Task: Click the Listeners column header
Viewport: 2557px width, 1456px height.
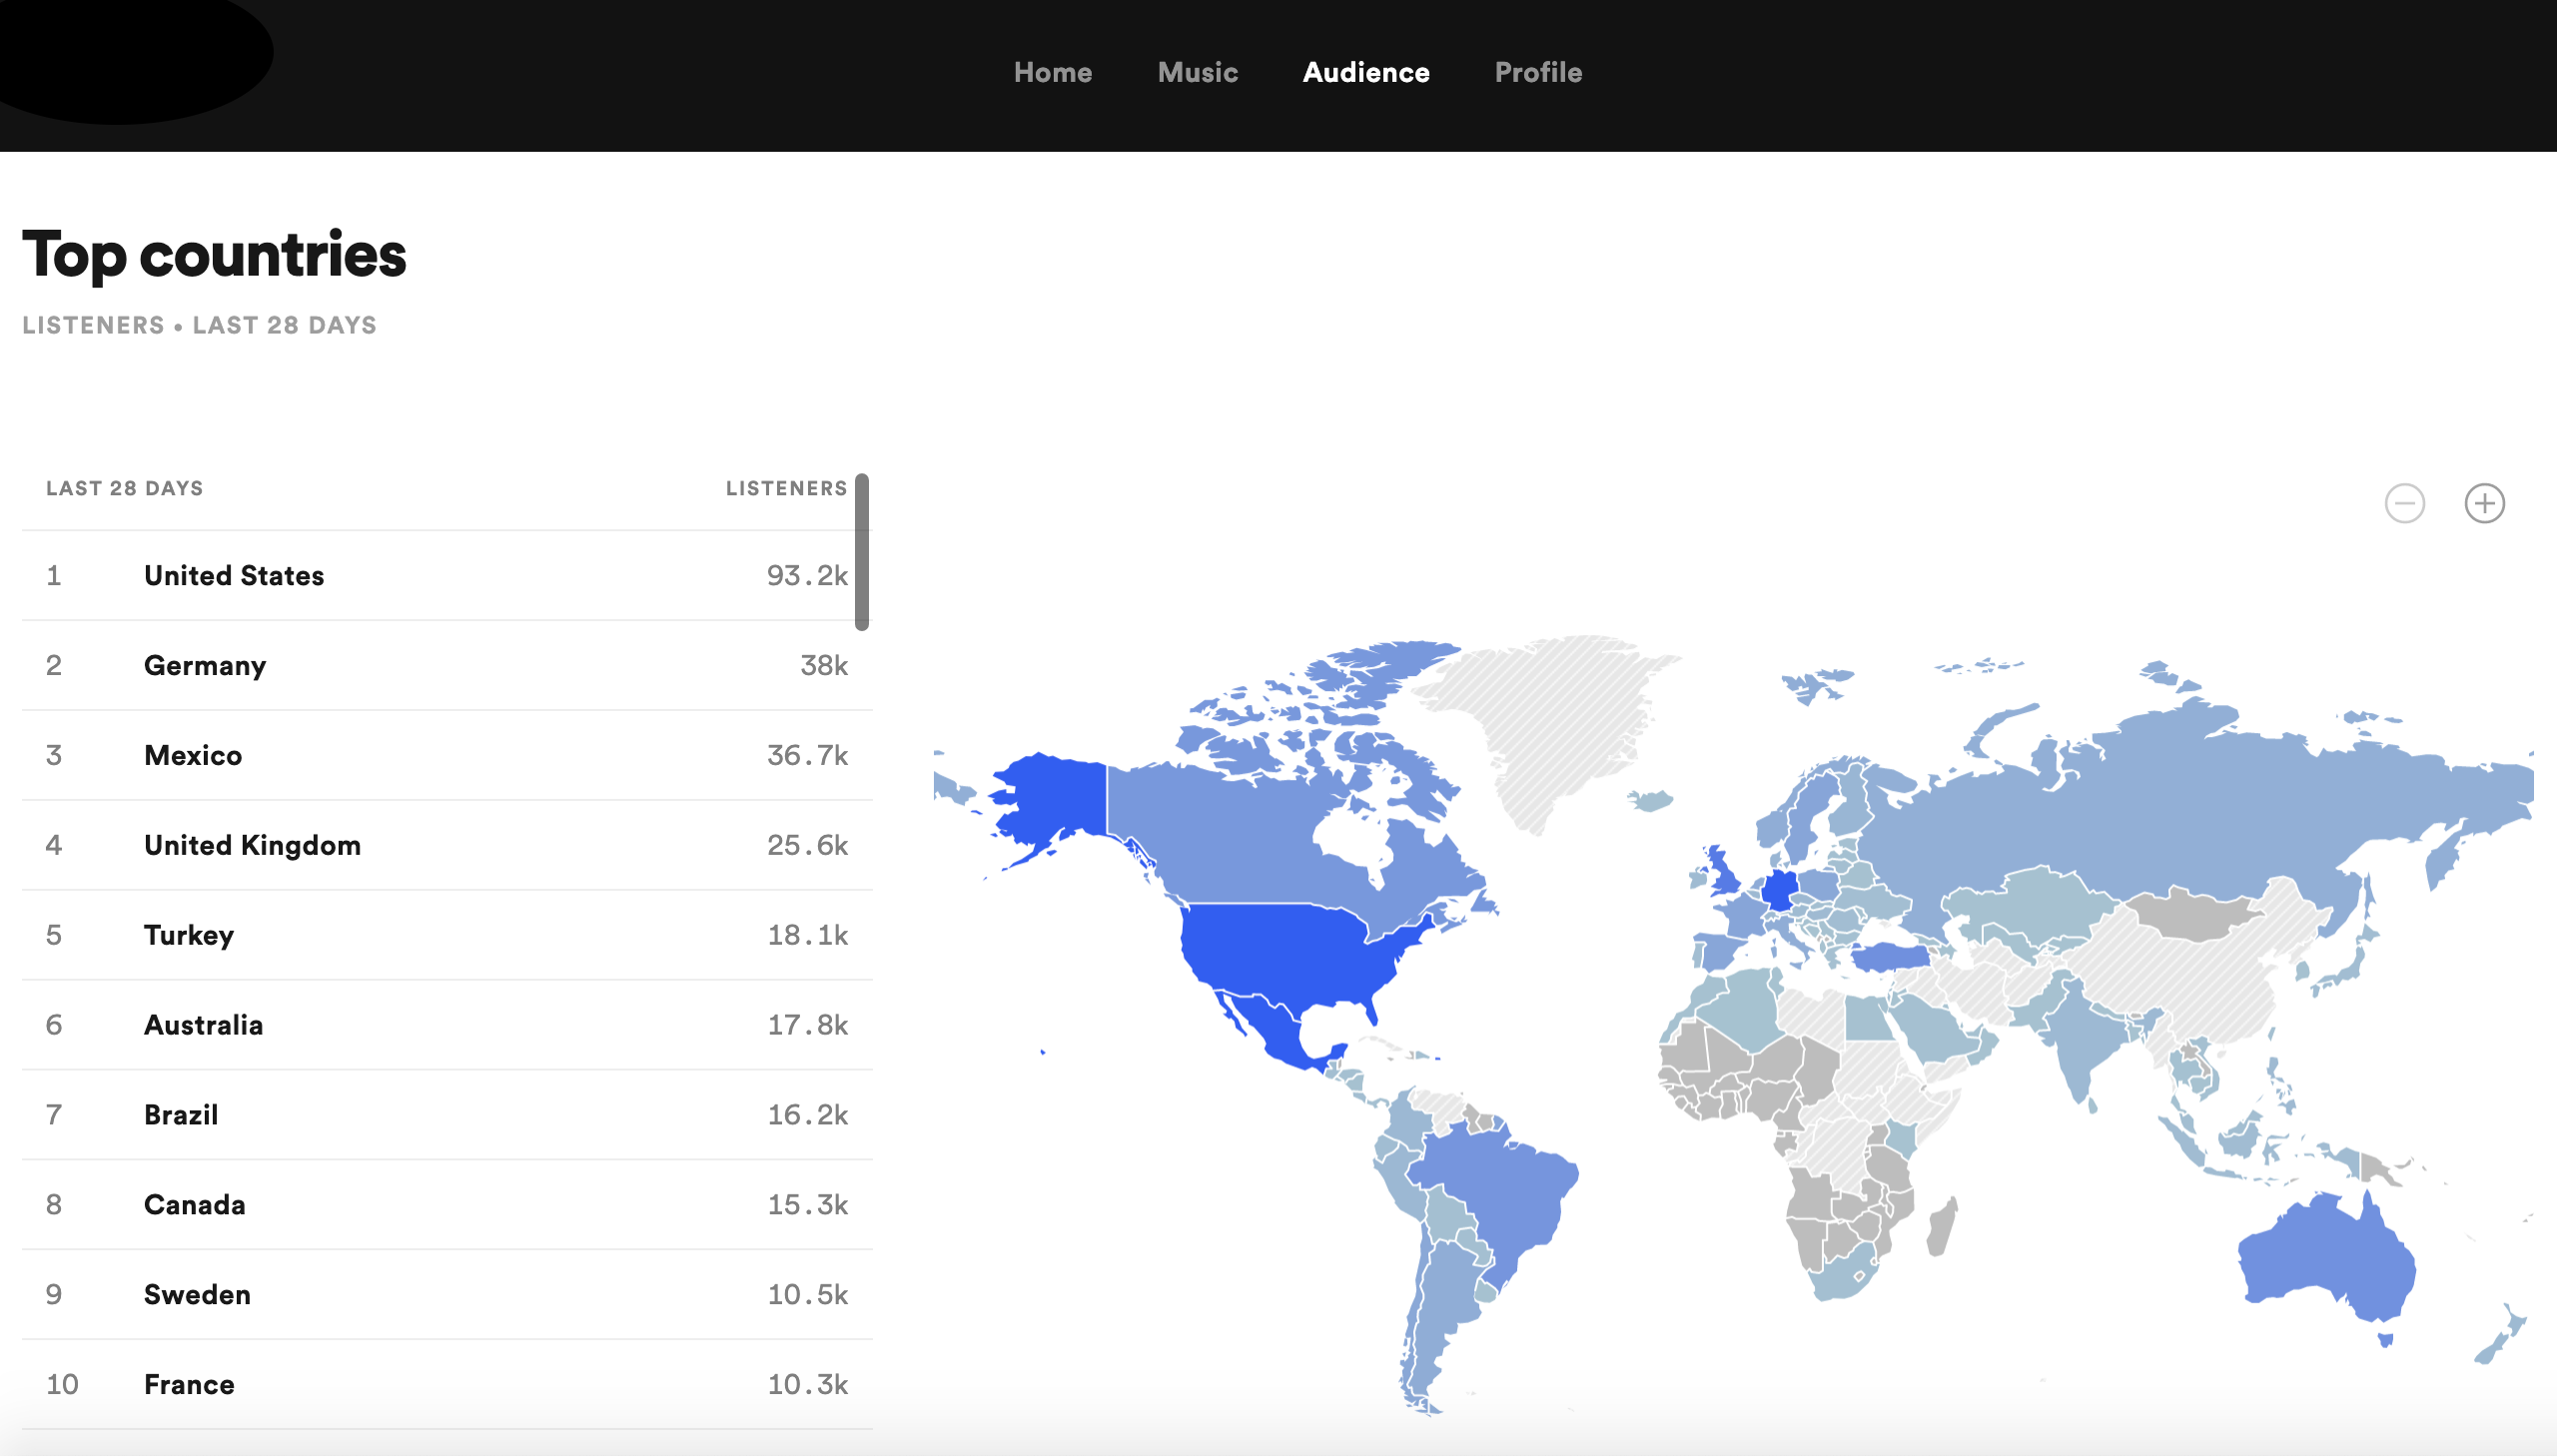Action: pyautogui.click(x=786, y=488)
